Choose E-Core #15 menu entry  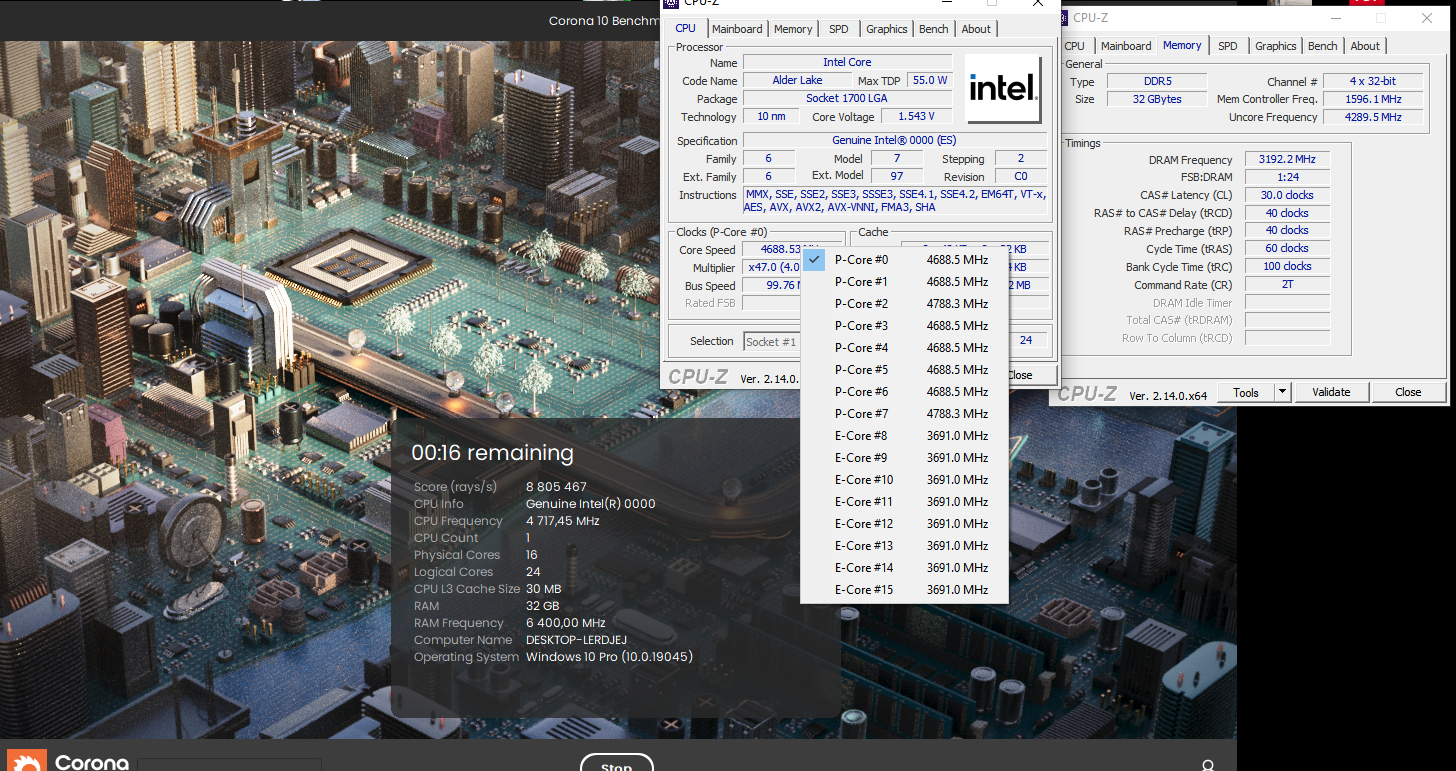pos(904,590)
